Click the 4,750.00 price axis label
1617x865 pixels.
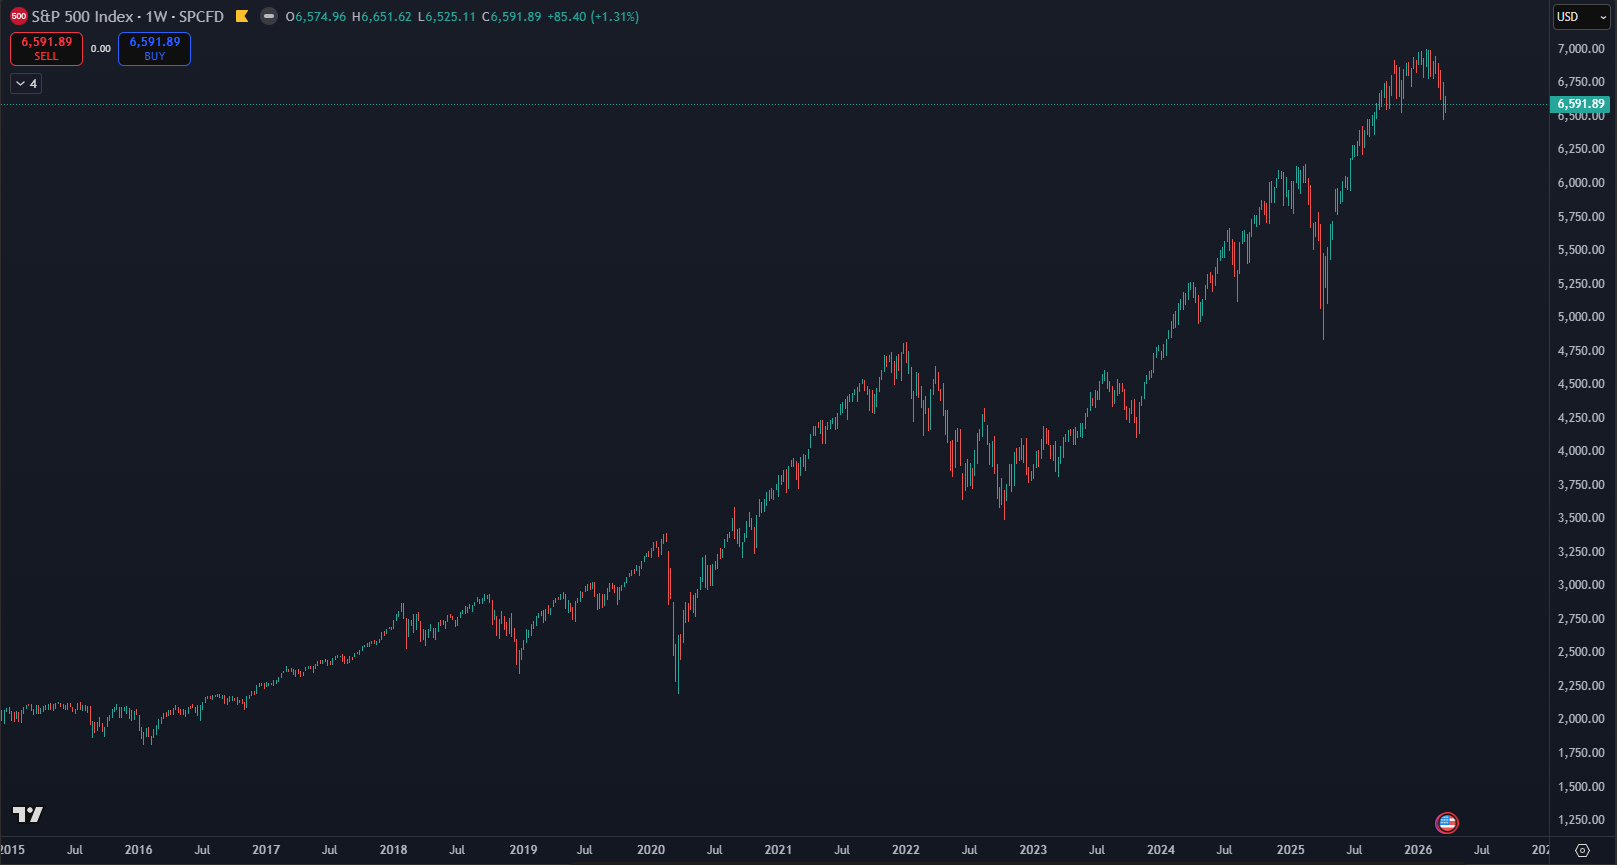coord(1581,351)
